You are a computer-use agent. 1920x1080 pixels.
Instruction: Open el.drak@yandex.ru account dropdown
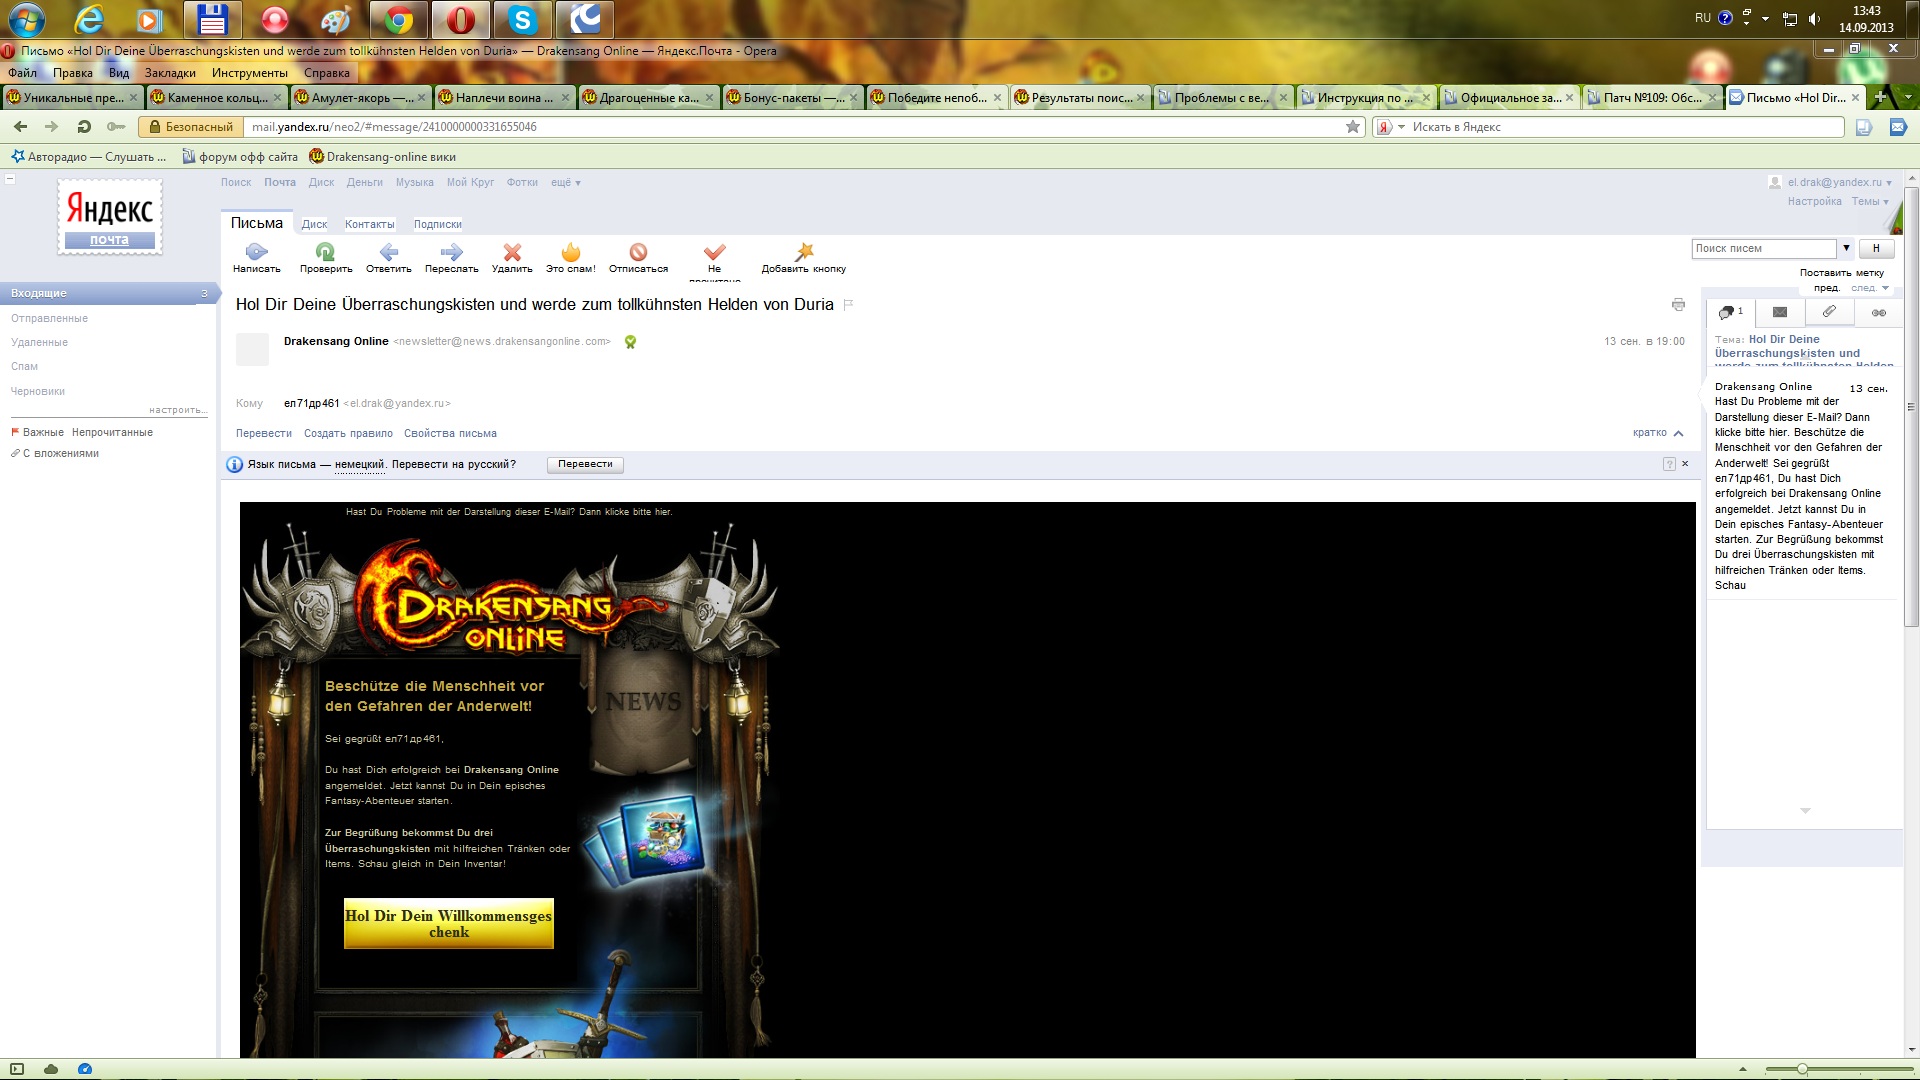[x=1839, y=183]
